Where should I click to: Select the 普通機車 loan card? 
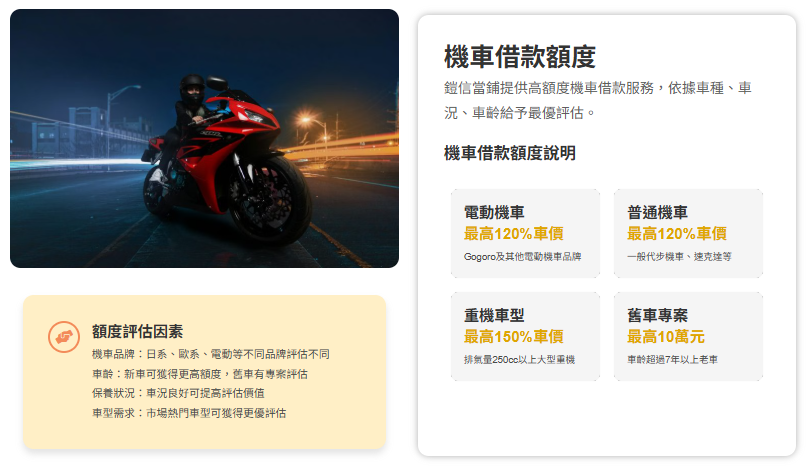(x=688, y=234)
